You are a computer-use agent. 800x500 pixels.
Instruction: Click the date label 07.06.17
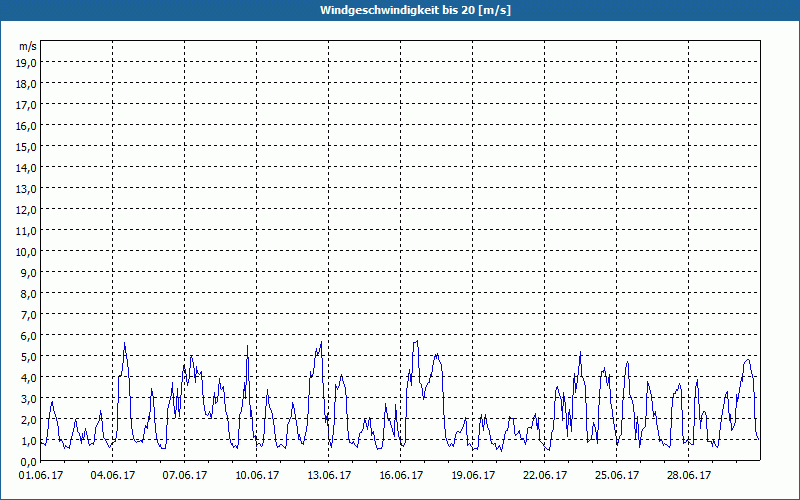coord(185,476)
